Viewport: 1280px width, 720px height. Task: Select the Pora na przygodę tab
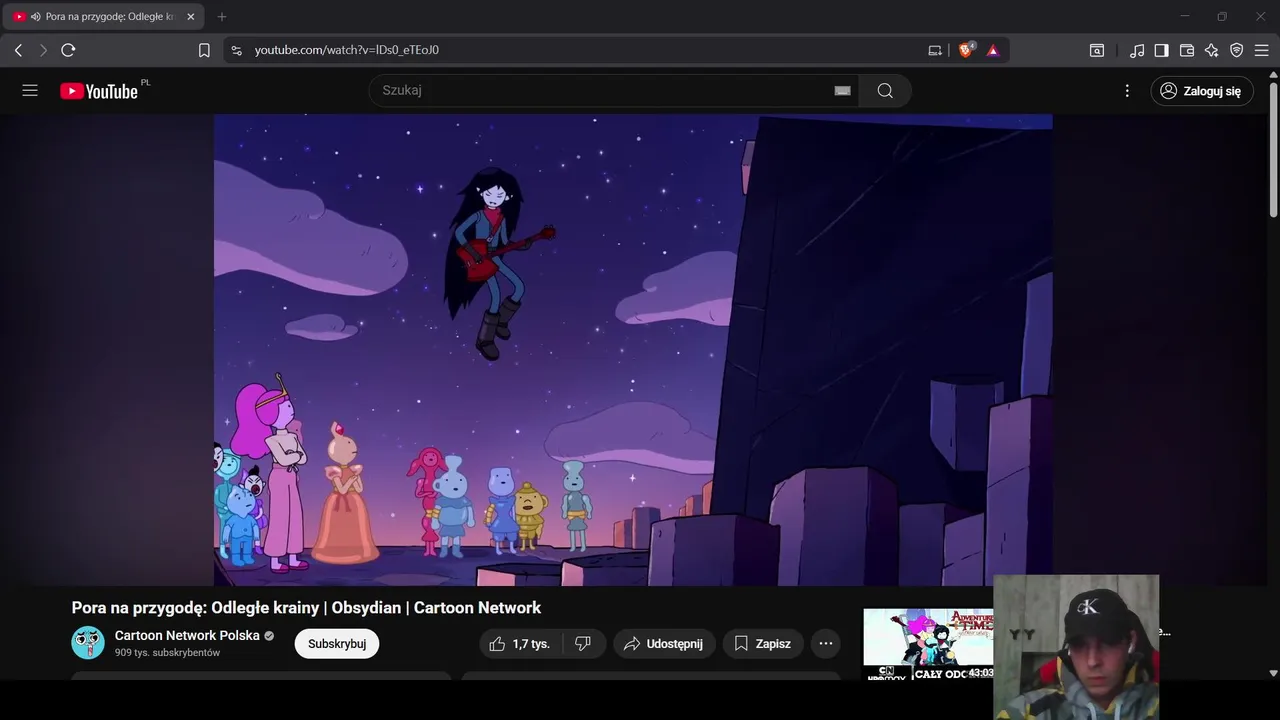click(x=104, y=17)
